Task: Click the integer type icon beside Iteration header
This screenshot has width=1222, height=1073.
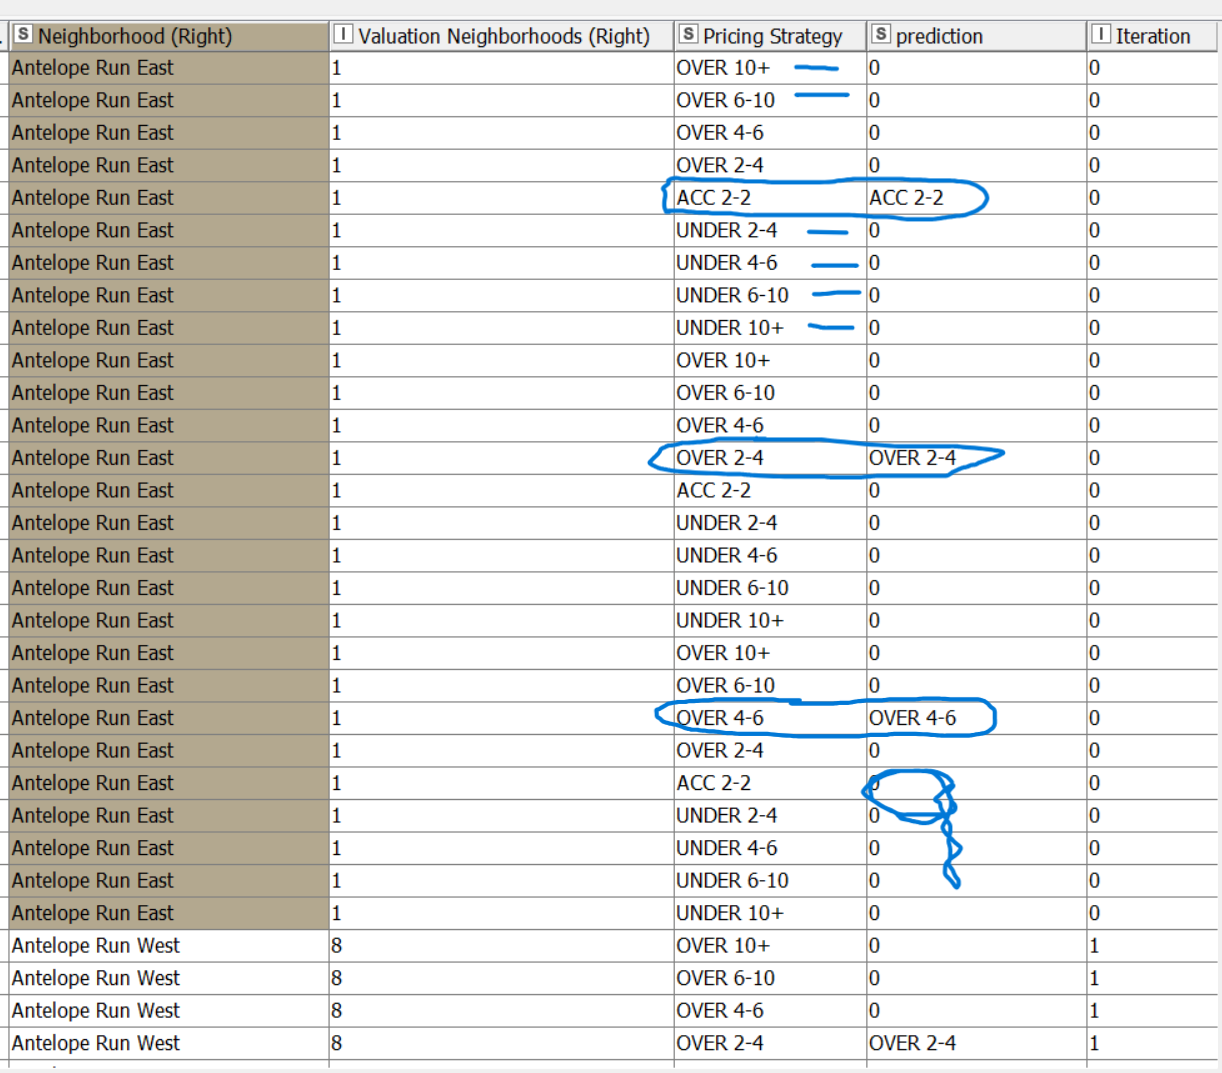Action: [1101, 35]
